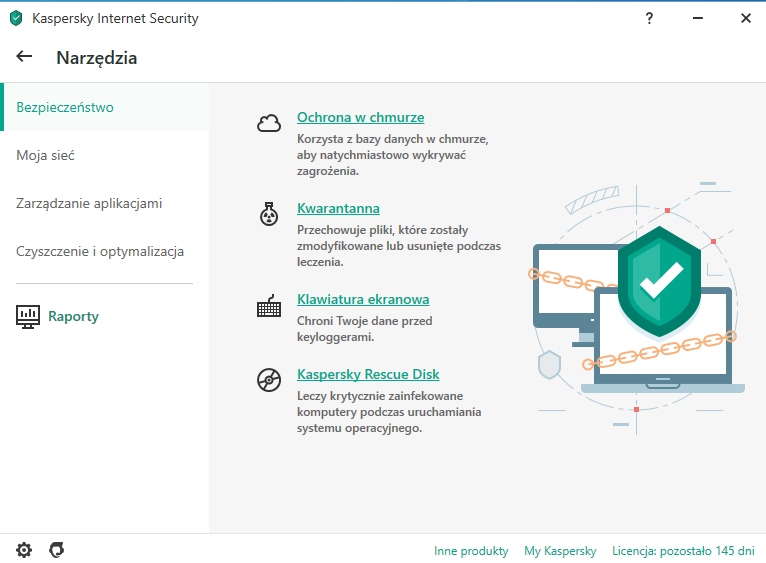Click Licencja: pozostało 145 dni
The width and height of the screenshot is (766, 563).
[x=683, y=551]
